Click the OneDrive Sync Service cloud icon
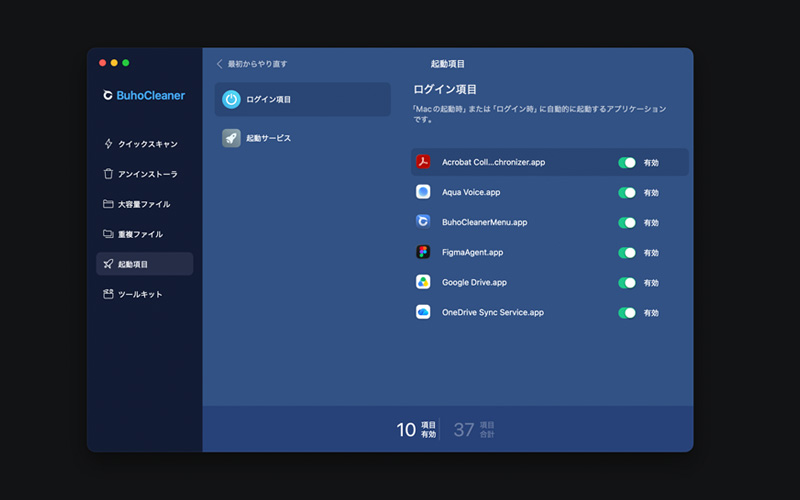This screenshot has width=800, height=500. 423,312
